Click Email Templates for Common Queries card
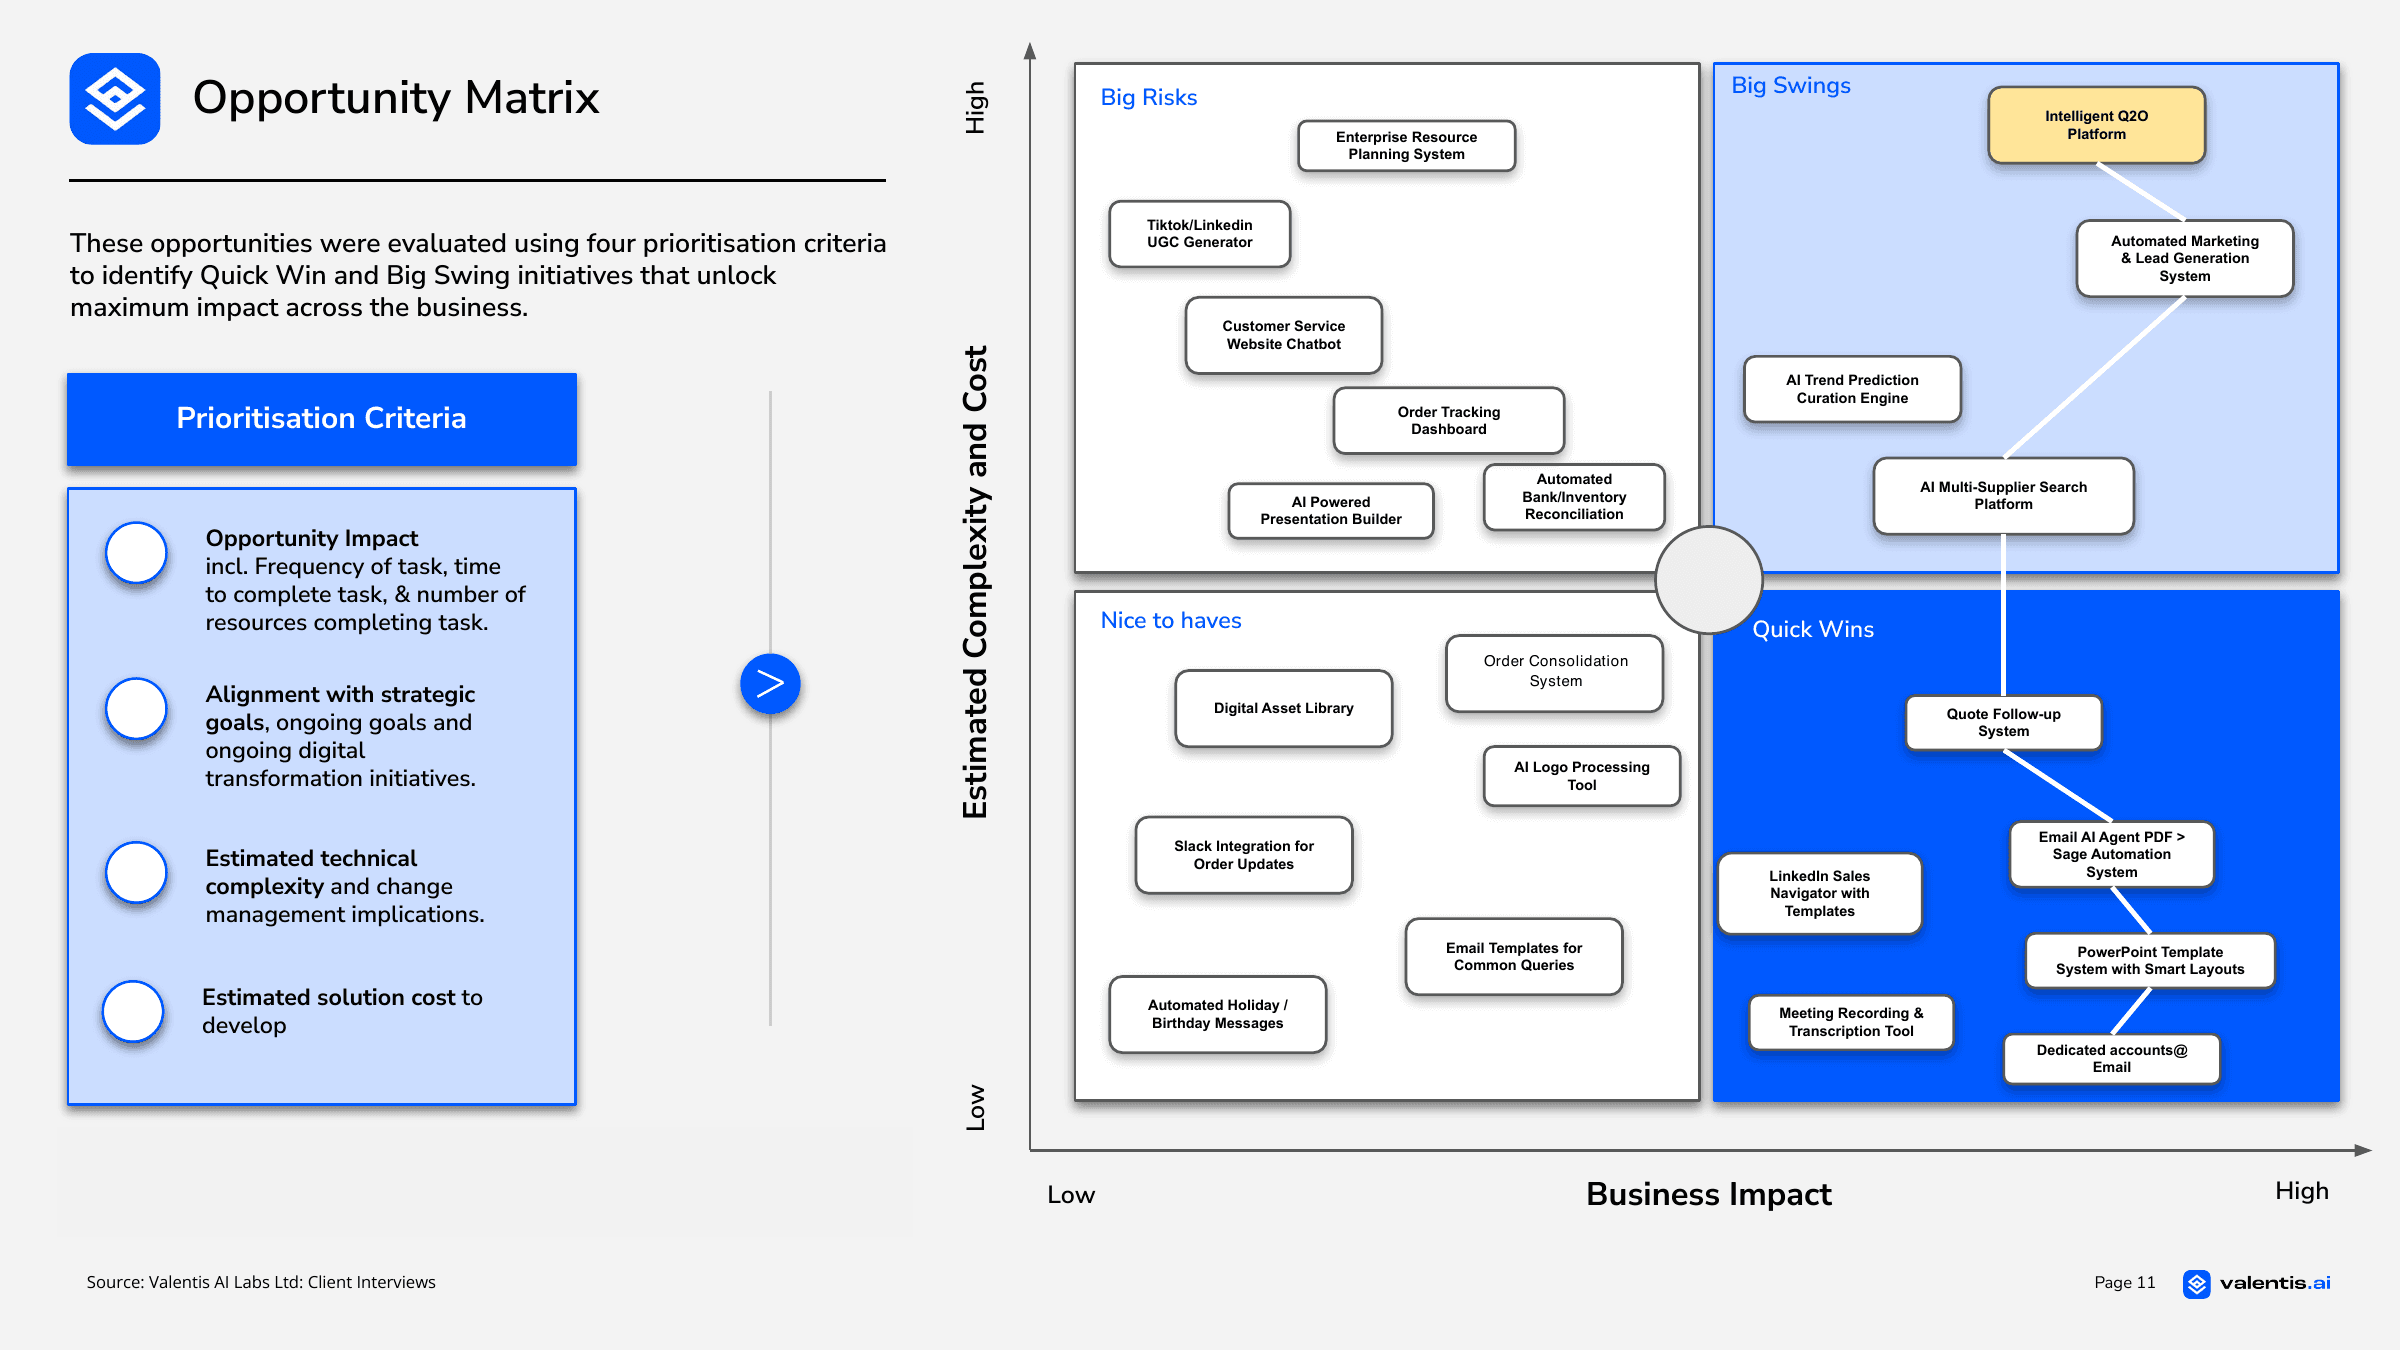 click(x=1513, y=957)
